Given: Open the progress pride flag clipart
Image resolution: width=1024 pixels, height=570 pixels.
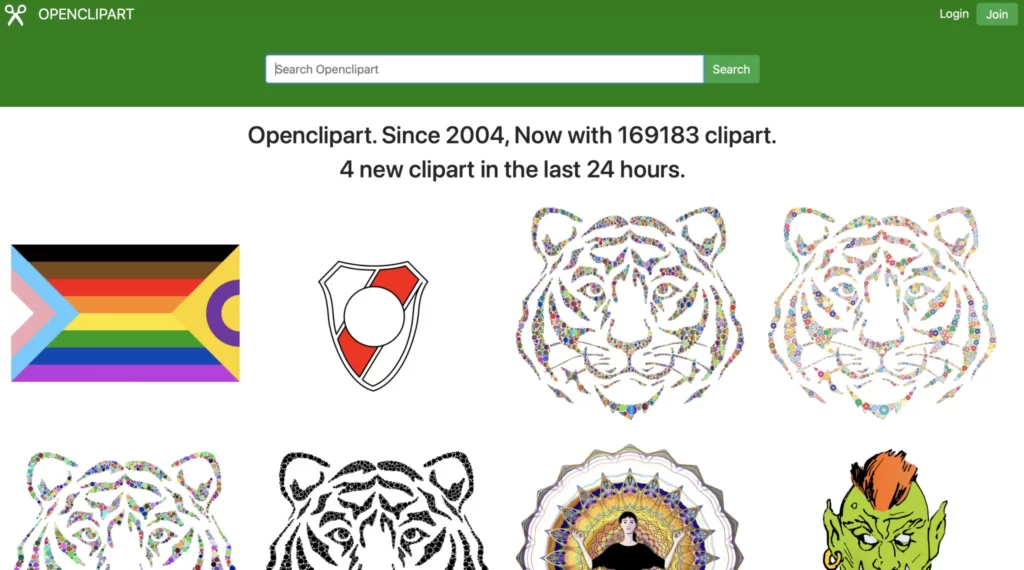Looking at the screenshot, I should [125, 313].
